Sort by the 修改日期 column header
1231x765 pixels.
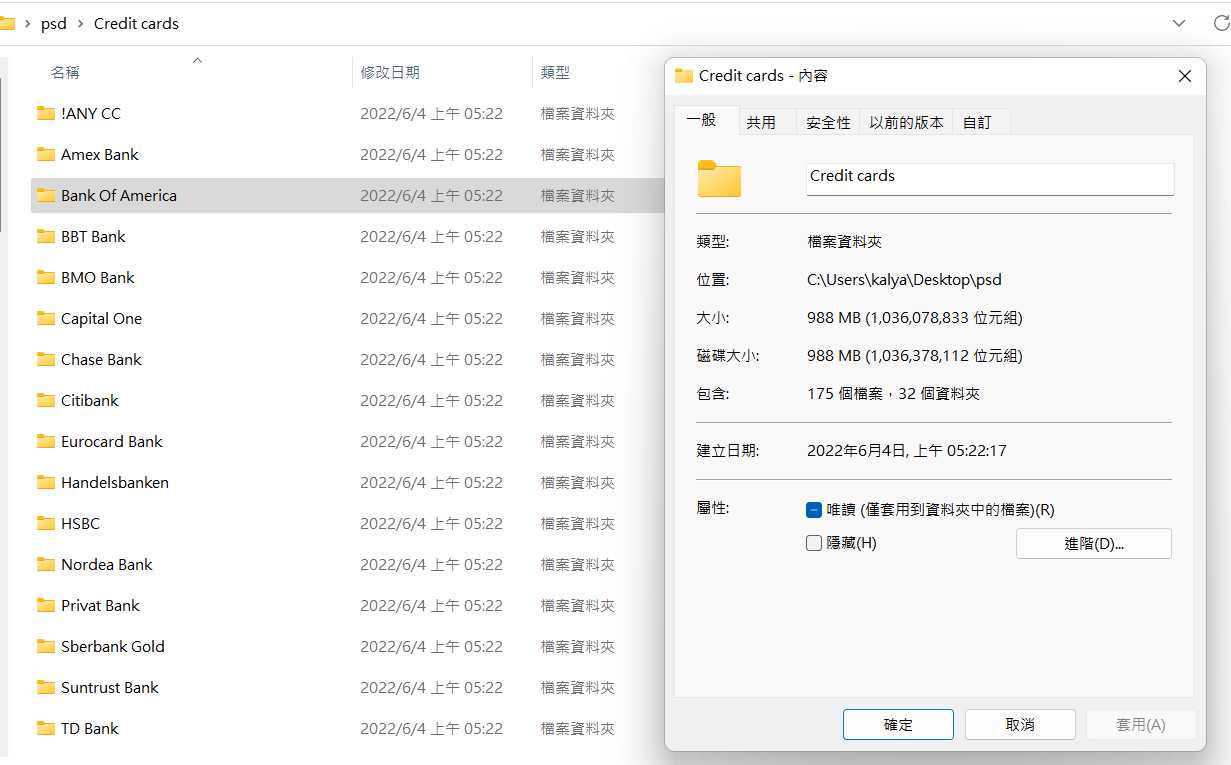pyautogui.click(x=390, y=72)
